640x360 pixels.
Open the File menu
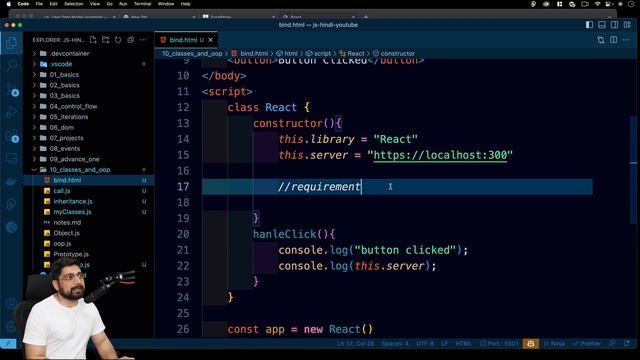pos(39,4)
